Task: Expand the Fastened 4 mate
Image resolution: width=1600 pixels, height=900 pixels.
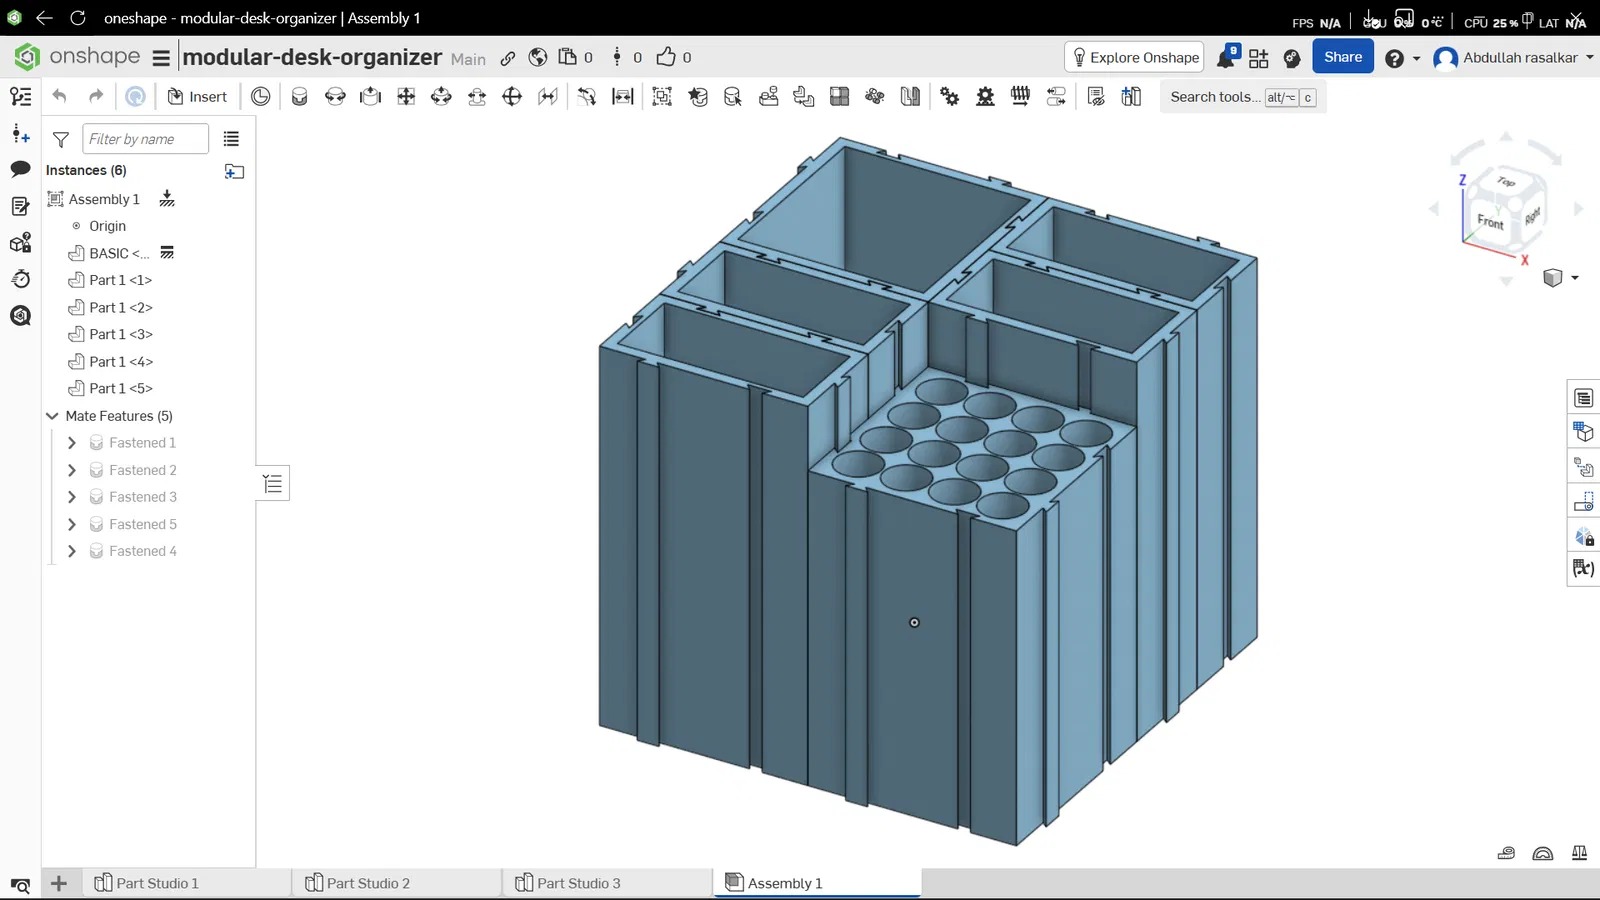Action: (72, 551)
